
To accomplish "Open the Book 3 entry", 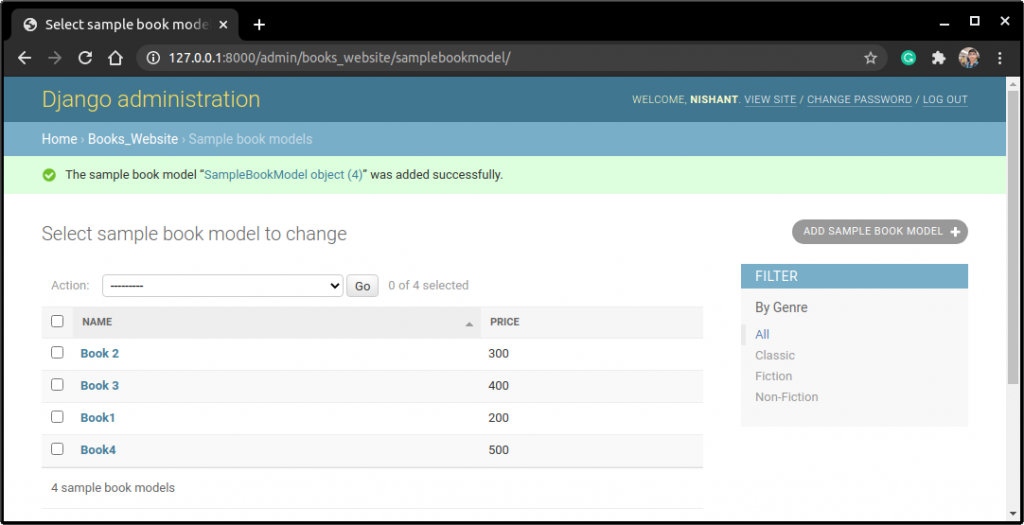I will tap(99, 385).
